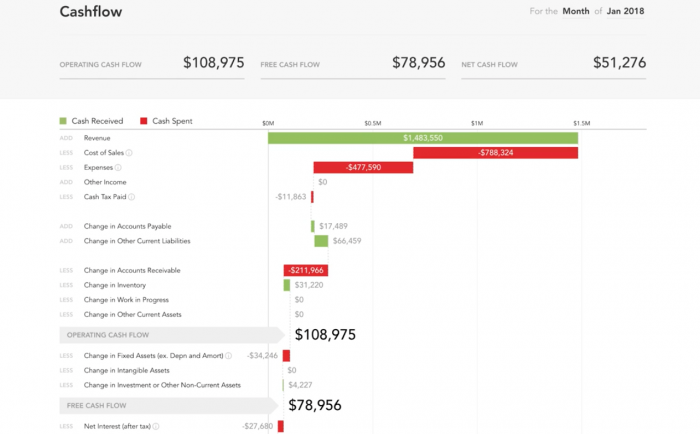Click the -$27,680 value
The image size is (700, 434).
257,426
